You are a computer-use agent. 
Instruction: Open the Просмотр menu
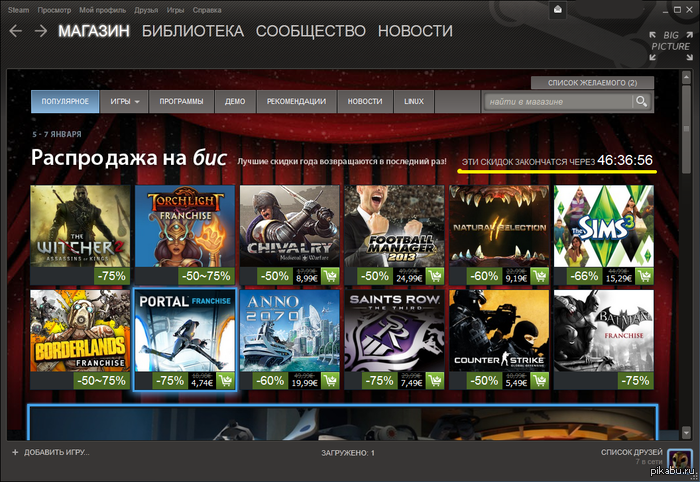[x=54, y=10]
